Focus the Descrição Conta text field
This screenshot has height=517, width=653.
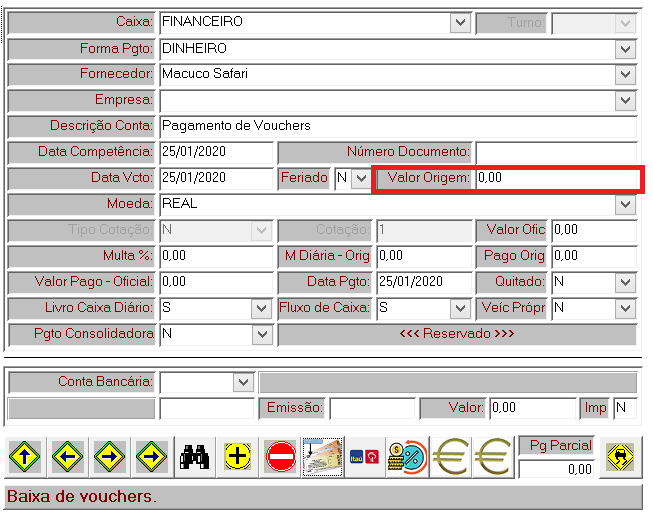pos(398,126)
